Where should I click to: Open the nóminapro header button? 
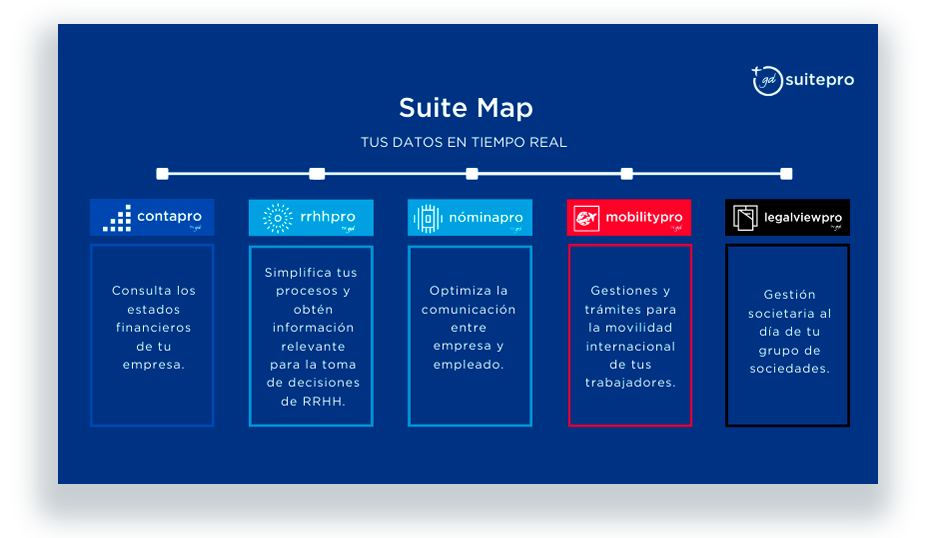(470, 218)
